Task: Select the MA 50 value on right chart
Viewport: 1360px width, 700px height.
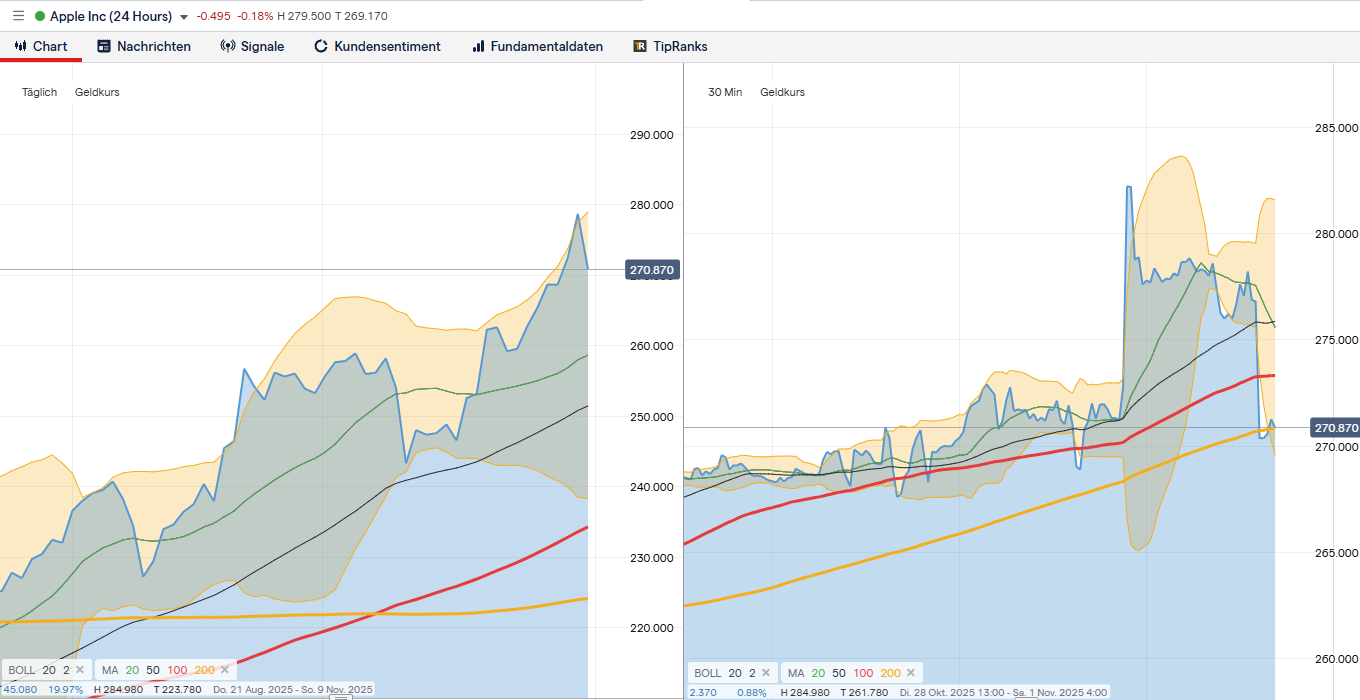Action: tap(839, 673)
